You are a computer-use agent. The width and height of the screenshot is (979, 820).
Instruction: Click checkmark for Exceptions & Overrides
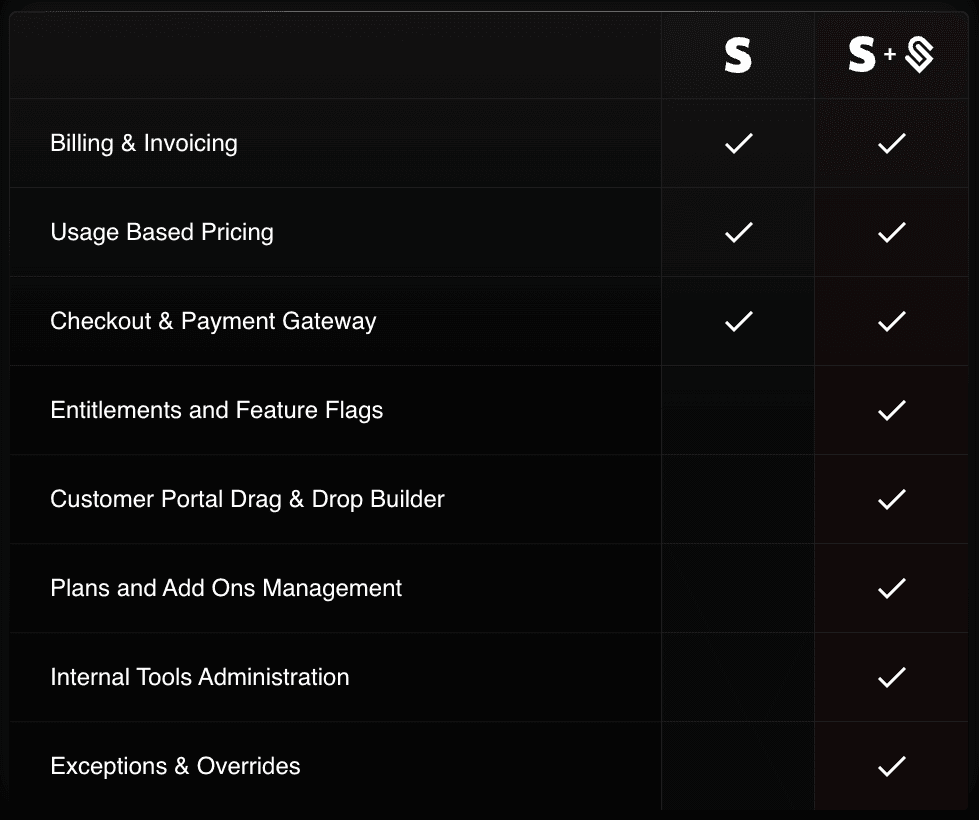(x=891, y=766)
